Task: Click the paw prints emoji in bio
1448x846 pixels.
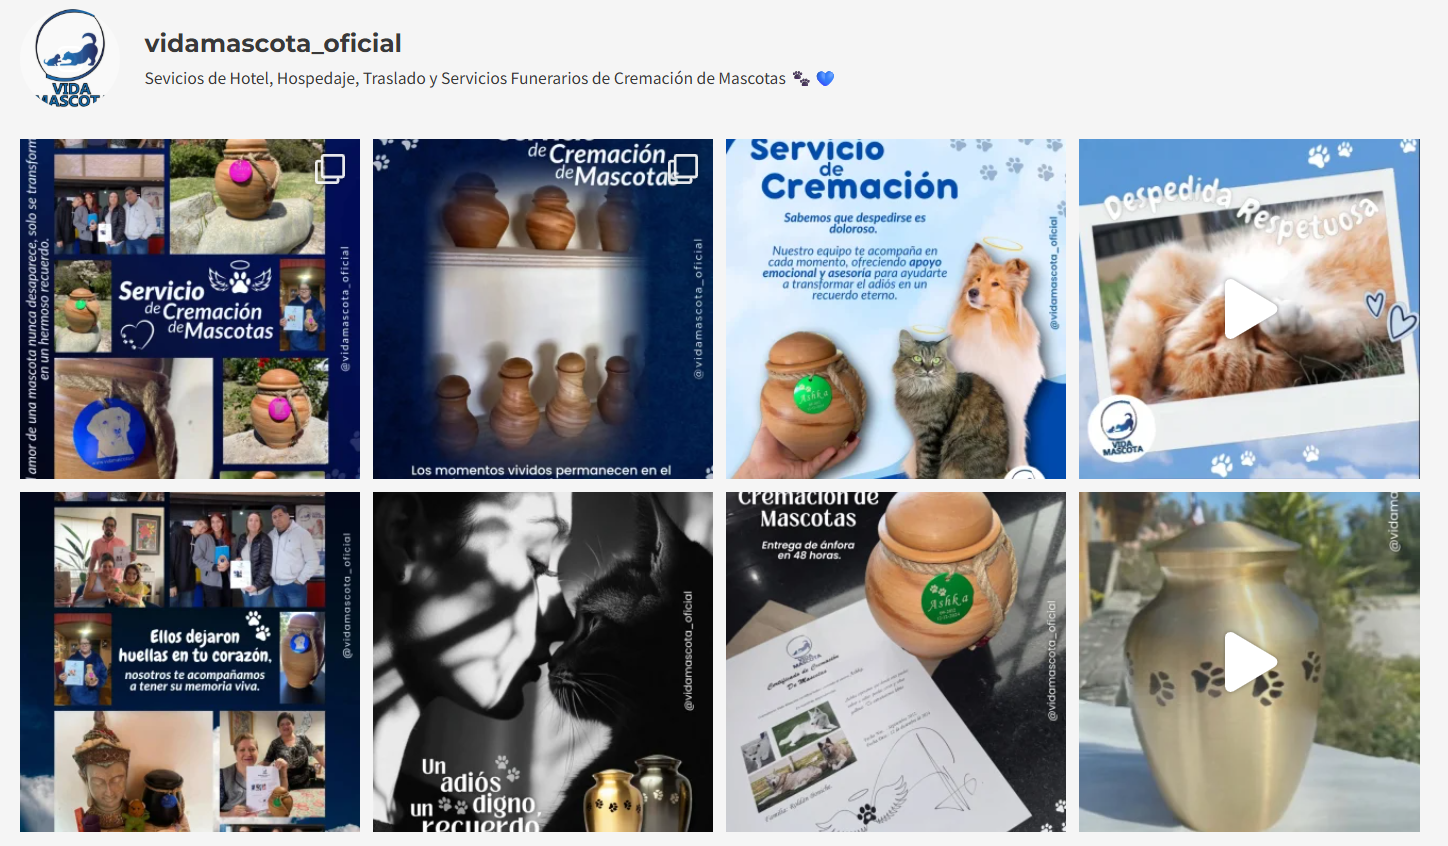Action: point(801,78)
